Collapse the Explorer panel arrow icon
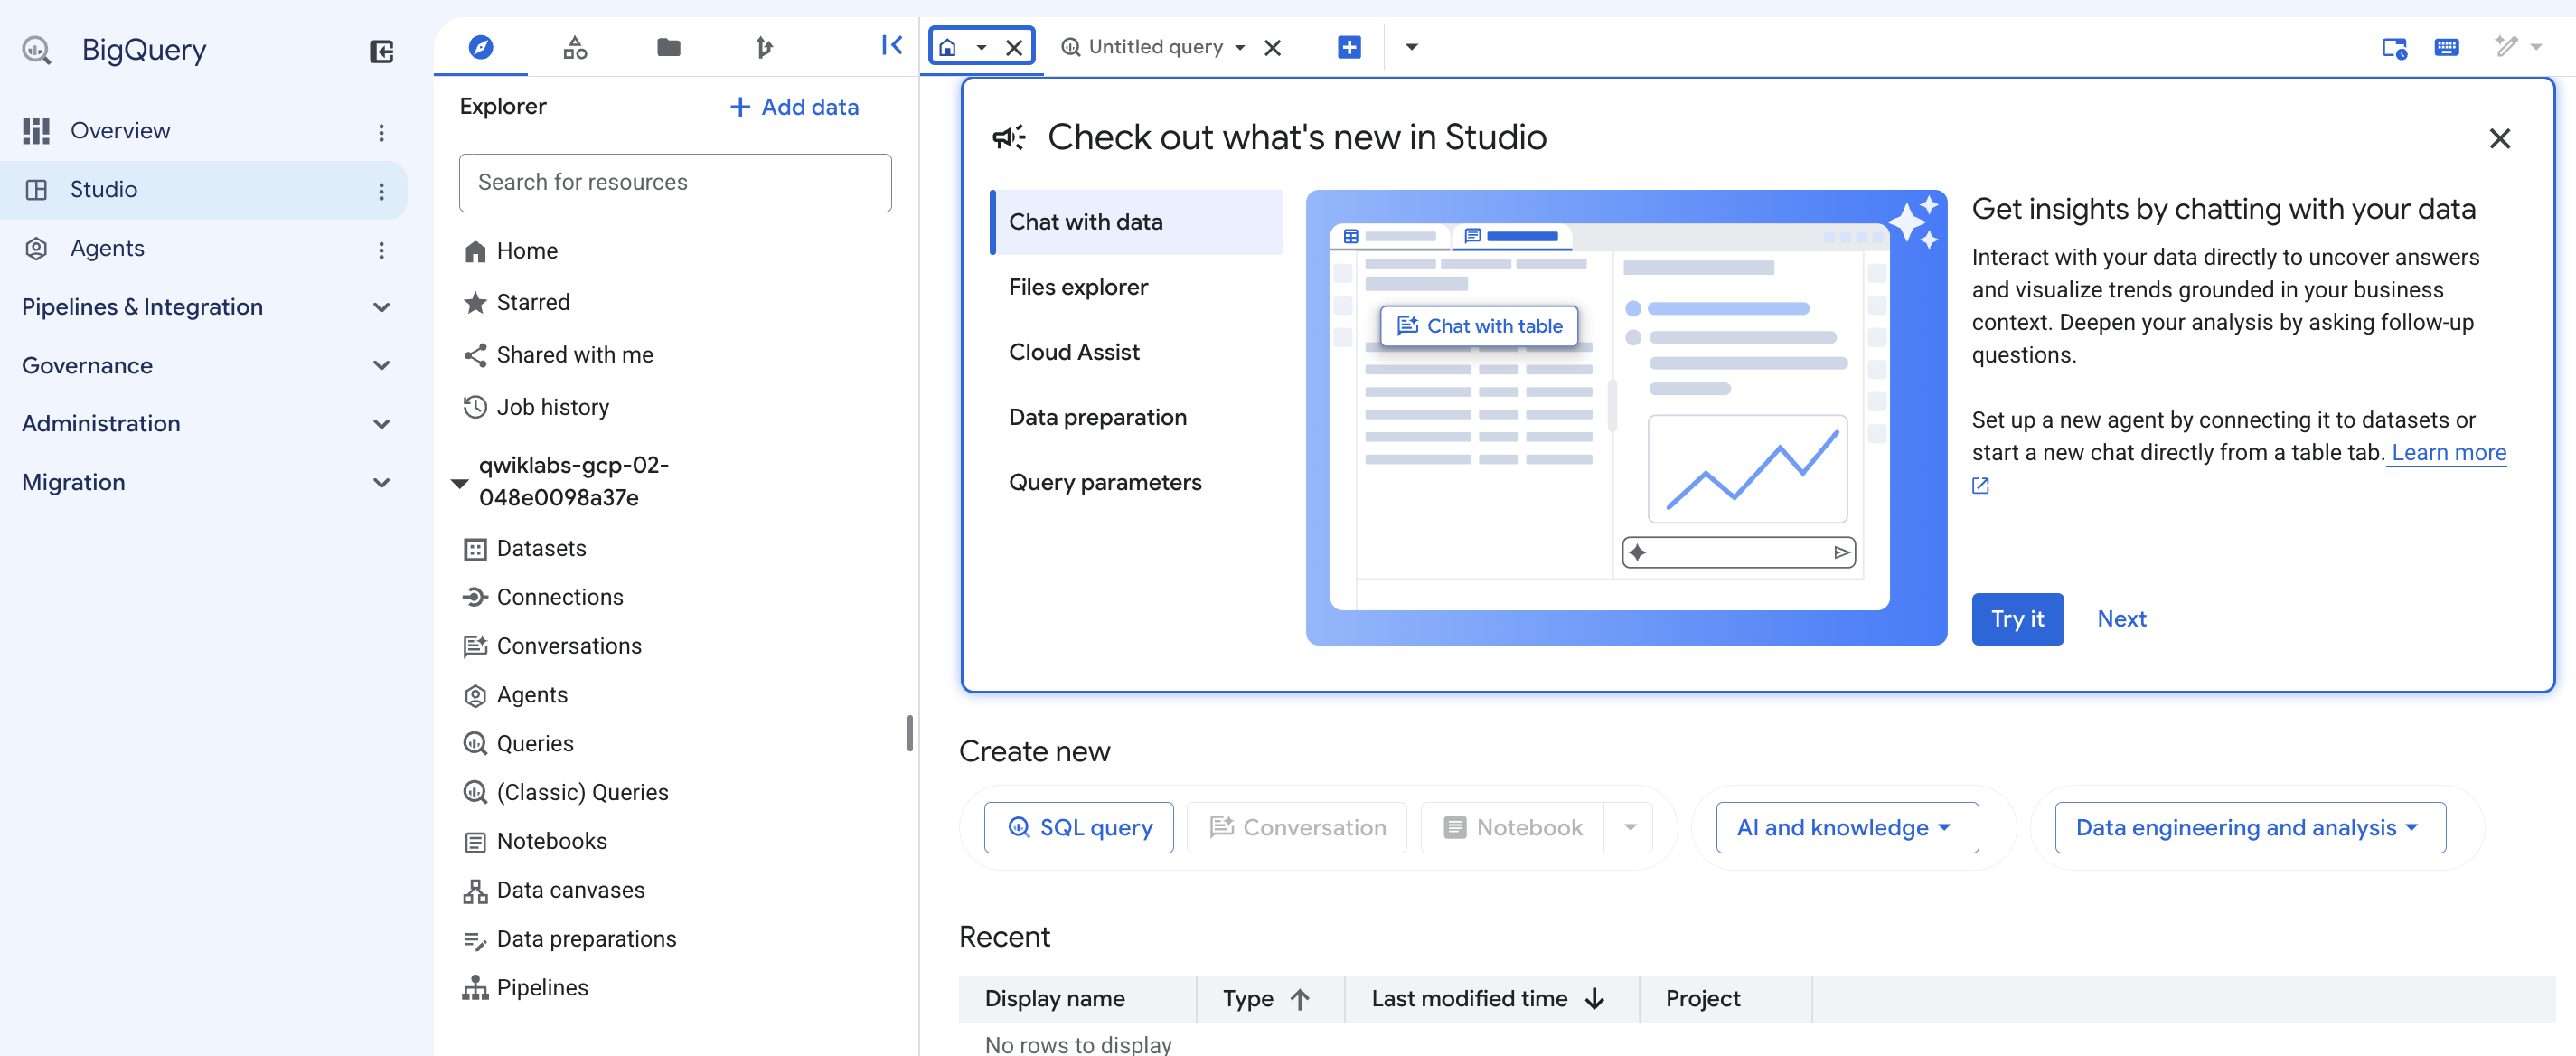 892,45
